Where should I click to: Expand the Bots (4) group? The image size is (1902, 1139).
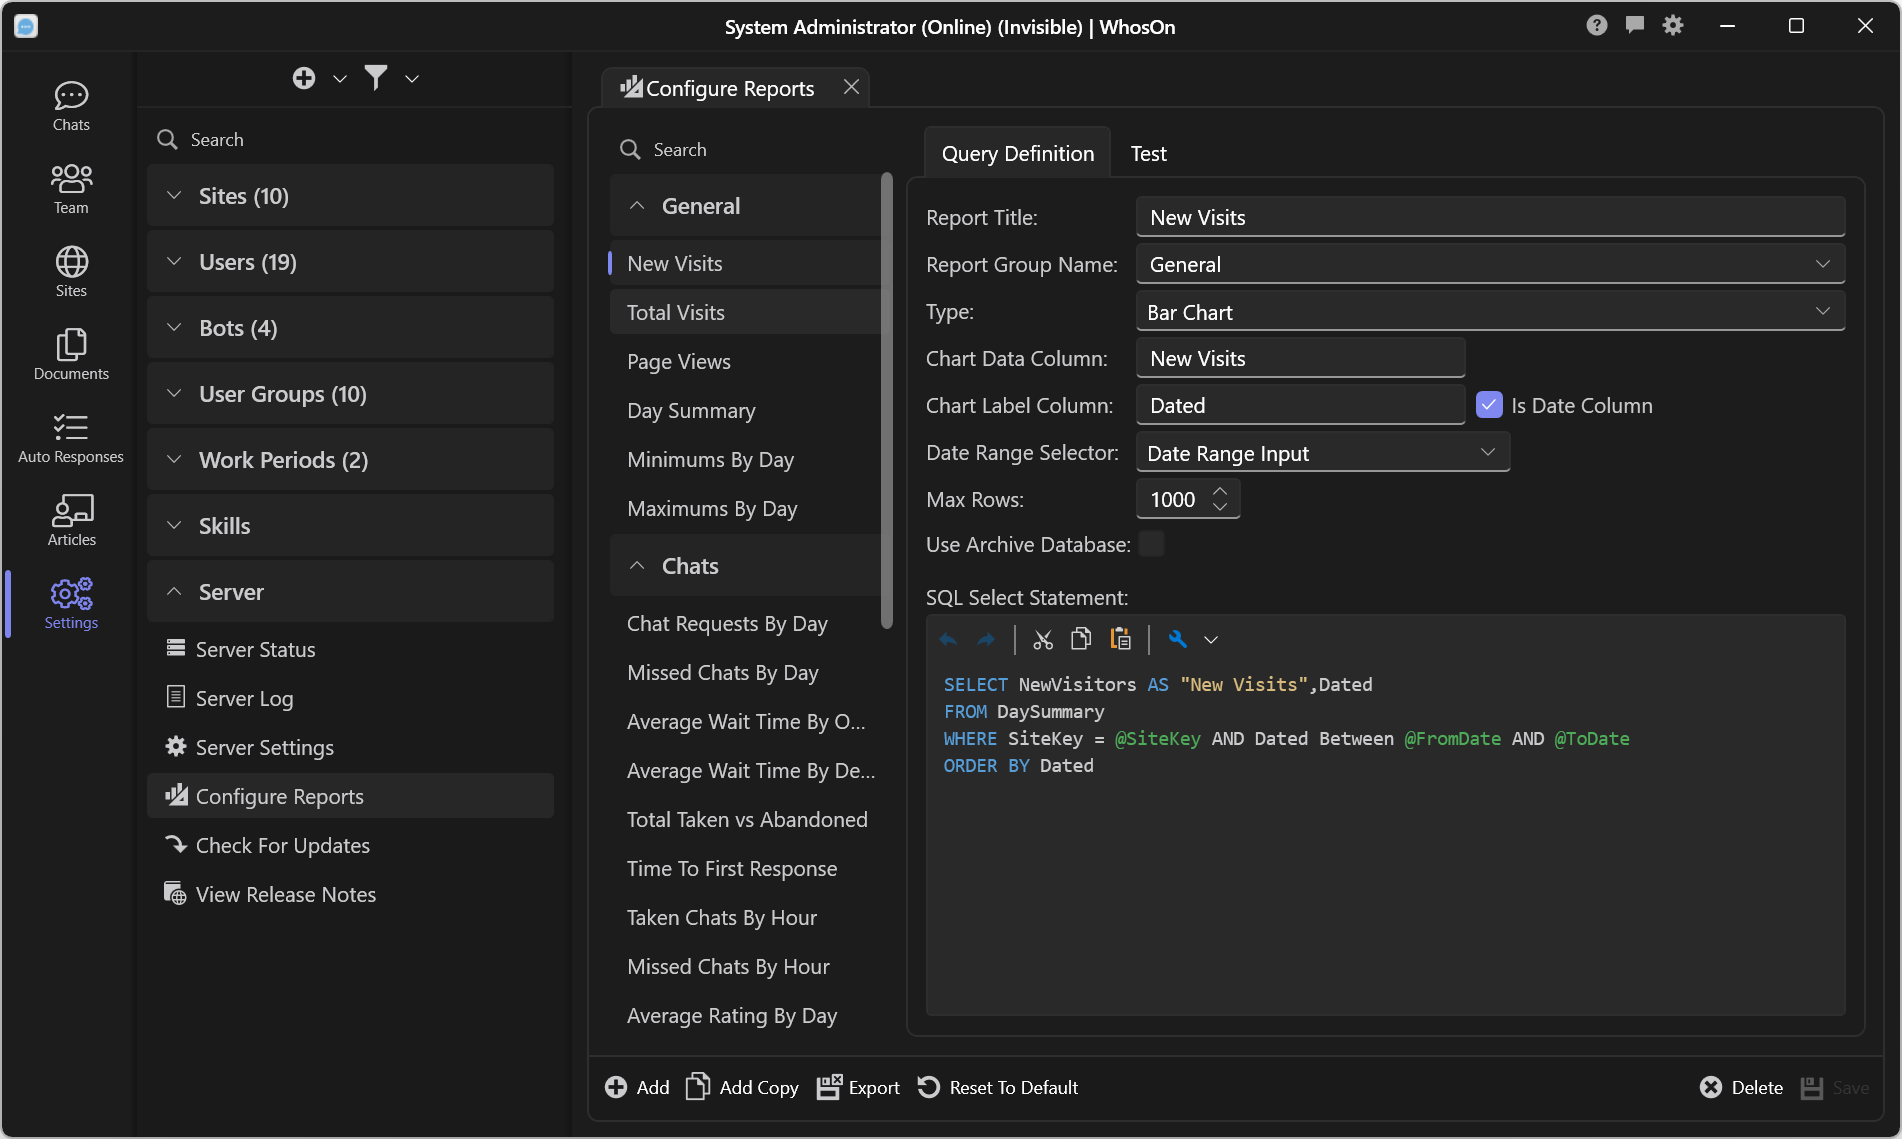(x=350, y=328)
